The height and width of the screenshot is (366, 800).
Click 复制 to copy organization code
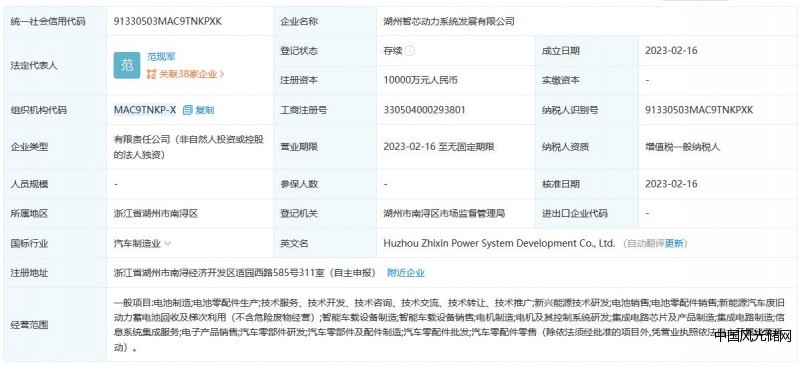205,110
